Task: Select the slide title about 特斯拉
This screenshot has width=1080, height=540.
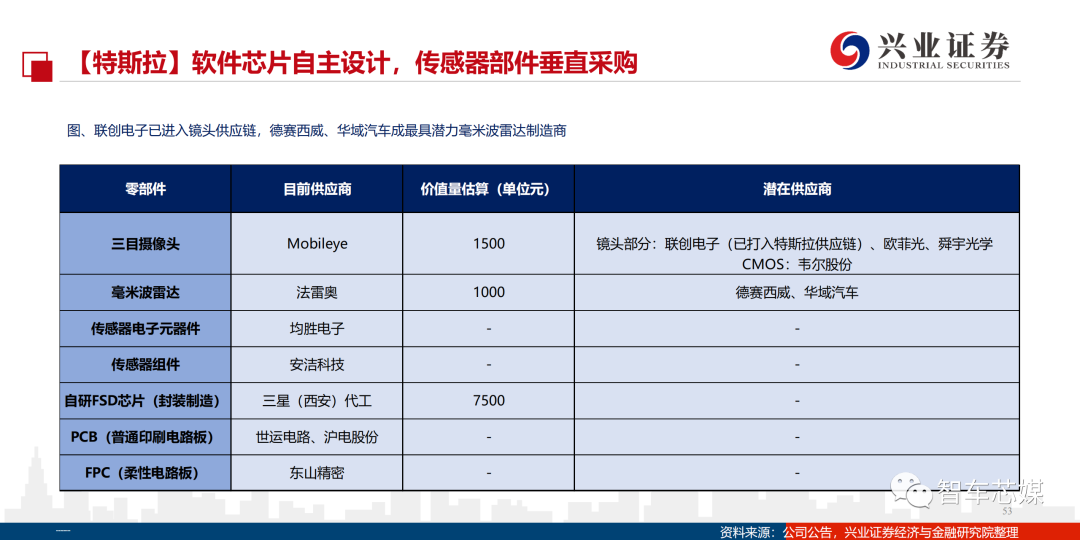Action: tap(353, 63)
